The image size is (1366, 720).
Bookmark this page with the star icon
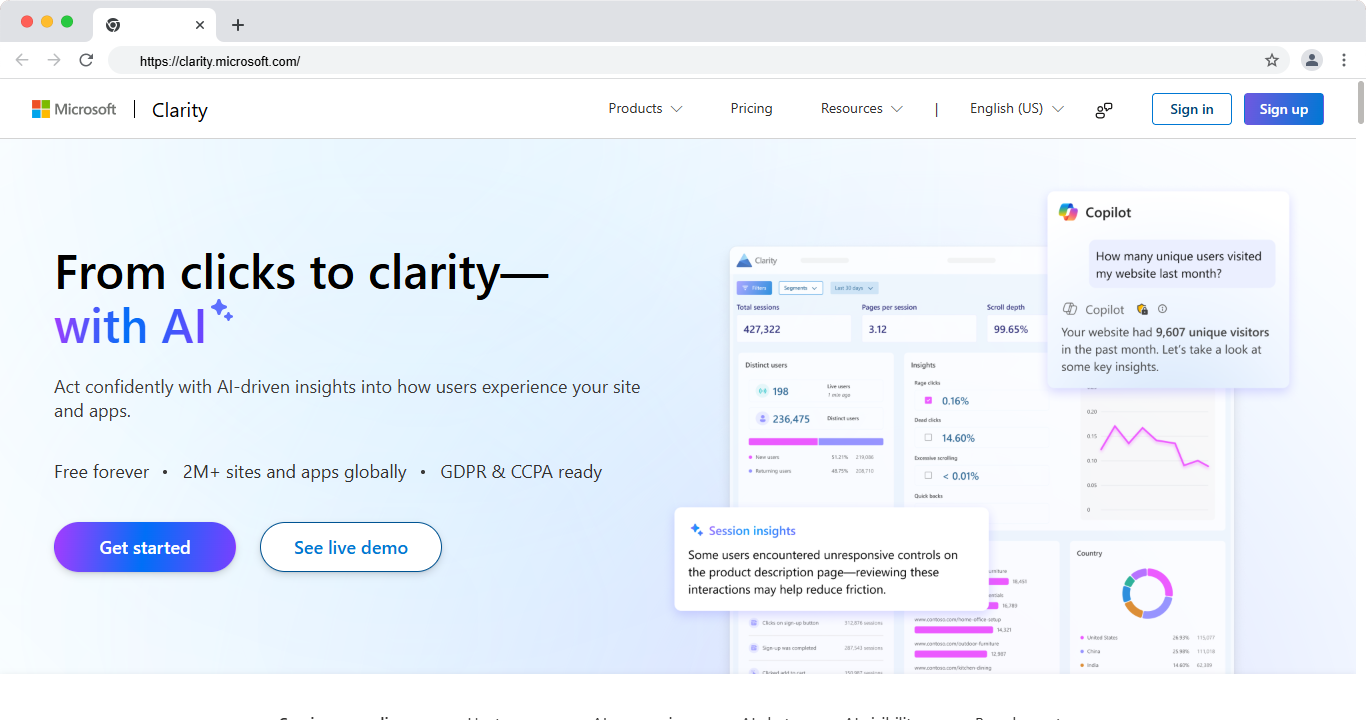(1272, 60)
